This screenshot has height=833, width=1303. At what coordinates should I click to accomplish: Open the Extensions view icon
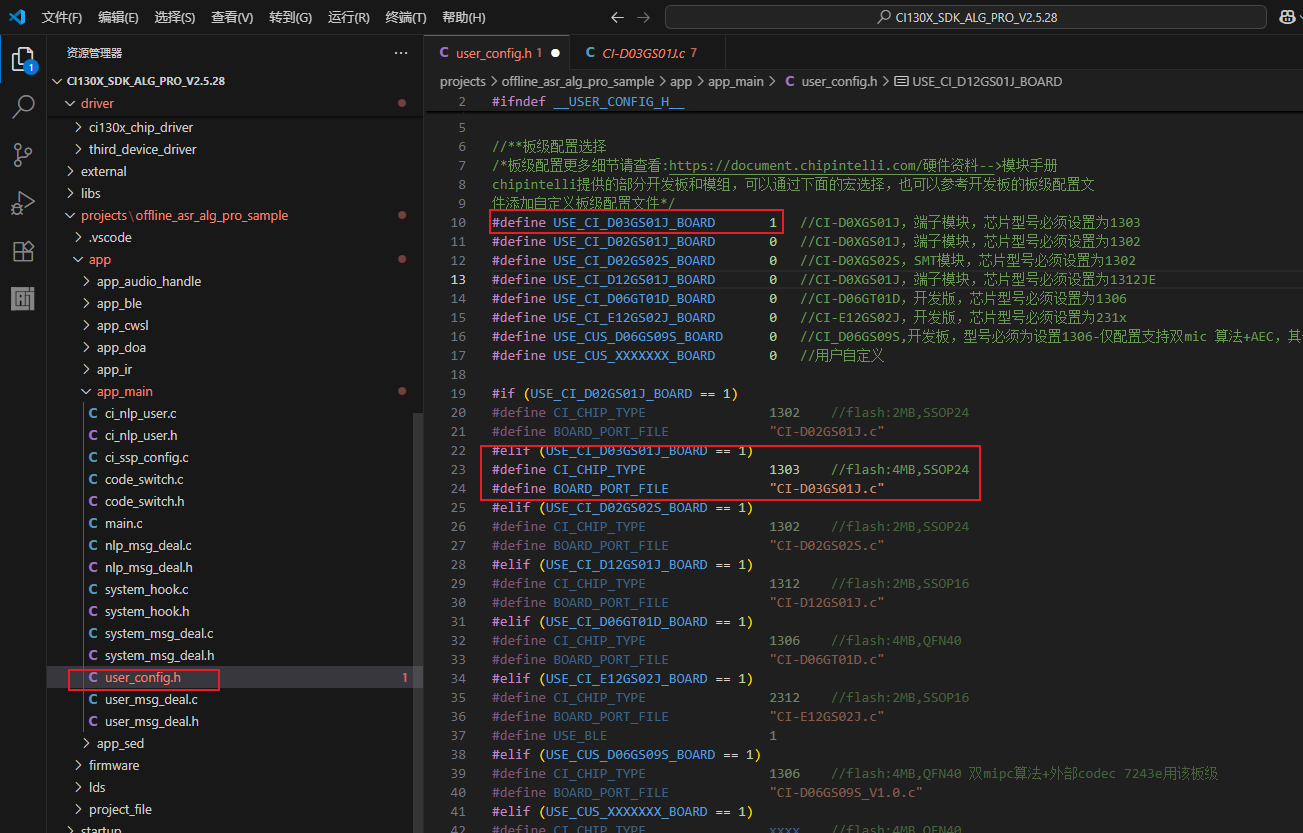(x=23, y=251)
